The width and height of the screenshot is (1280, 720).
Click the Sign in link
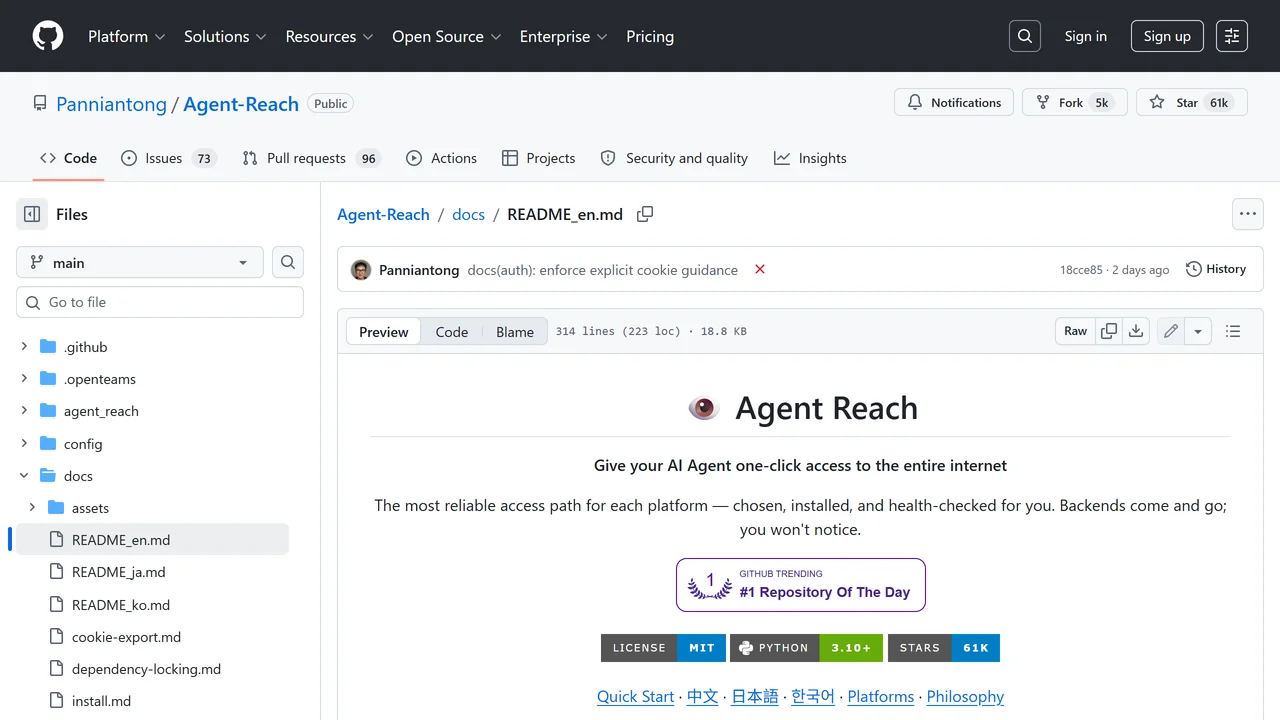(1086, 36)
